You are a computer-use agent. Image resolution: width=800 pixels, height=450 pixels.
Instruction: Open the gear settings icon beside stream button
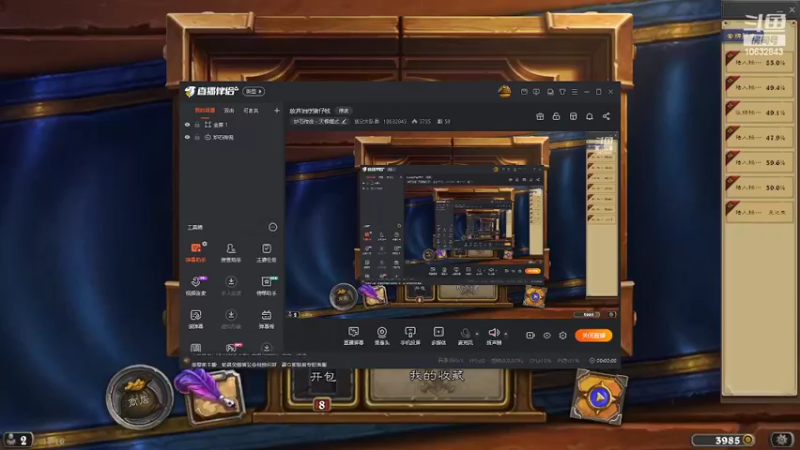tap(563, 335)
